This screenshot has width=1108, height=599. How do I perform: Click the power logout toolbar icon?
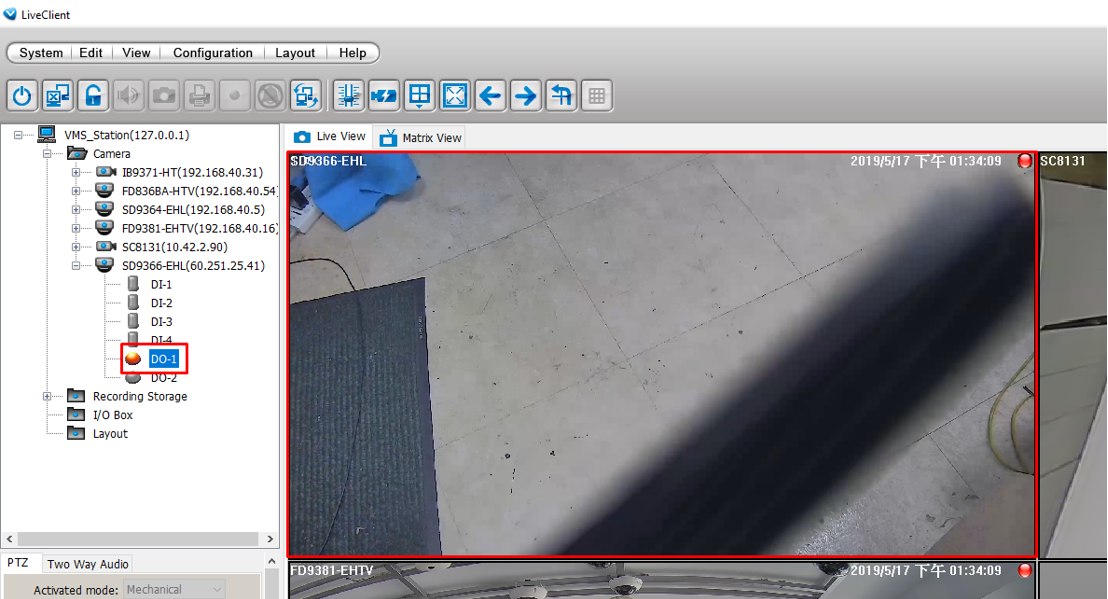(22, 96)
